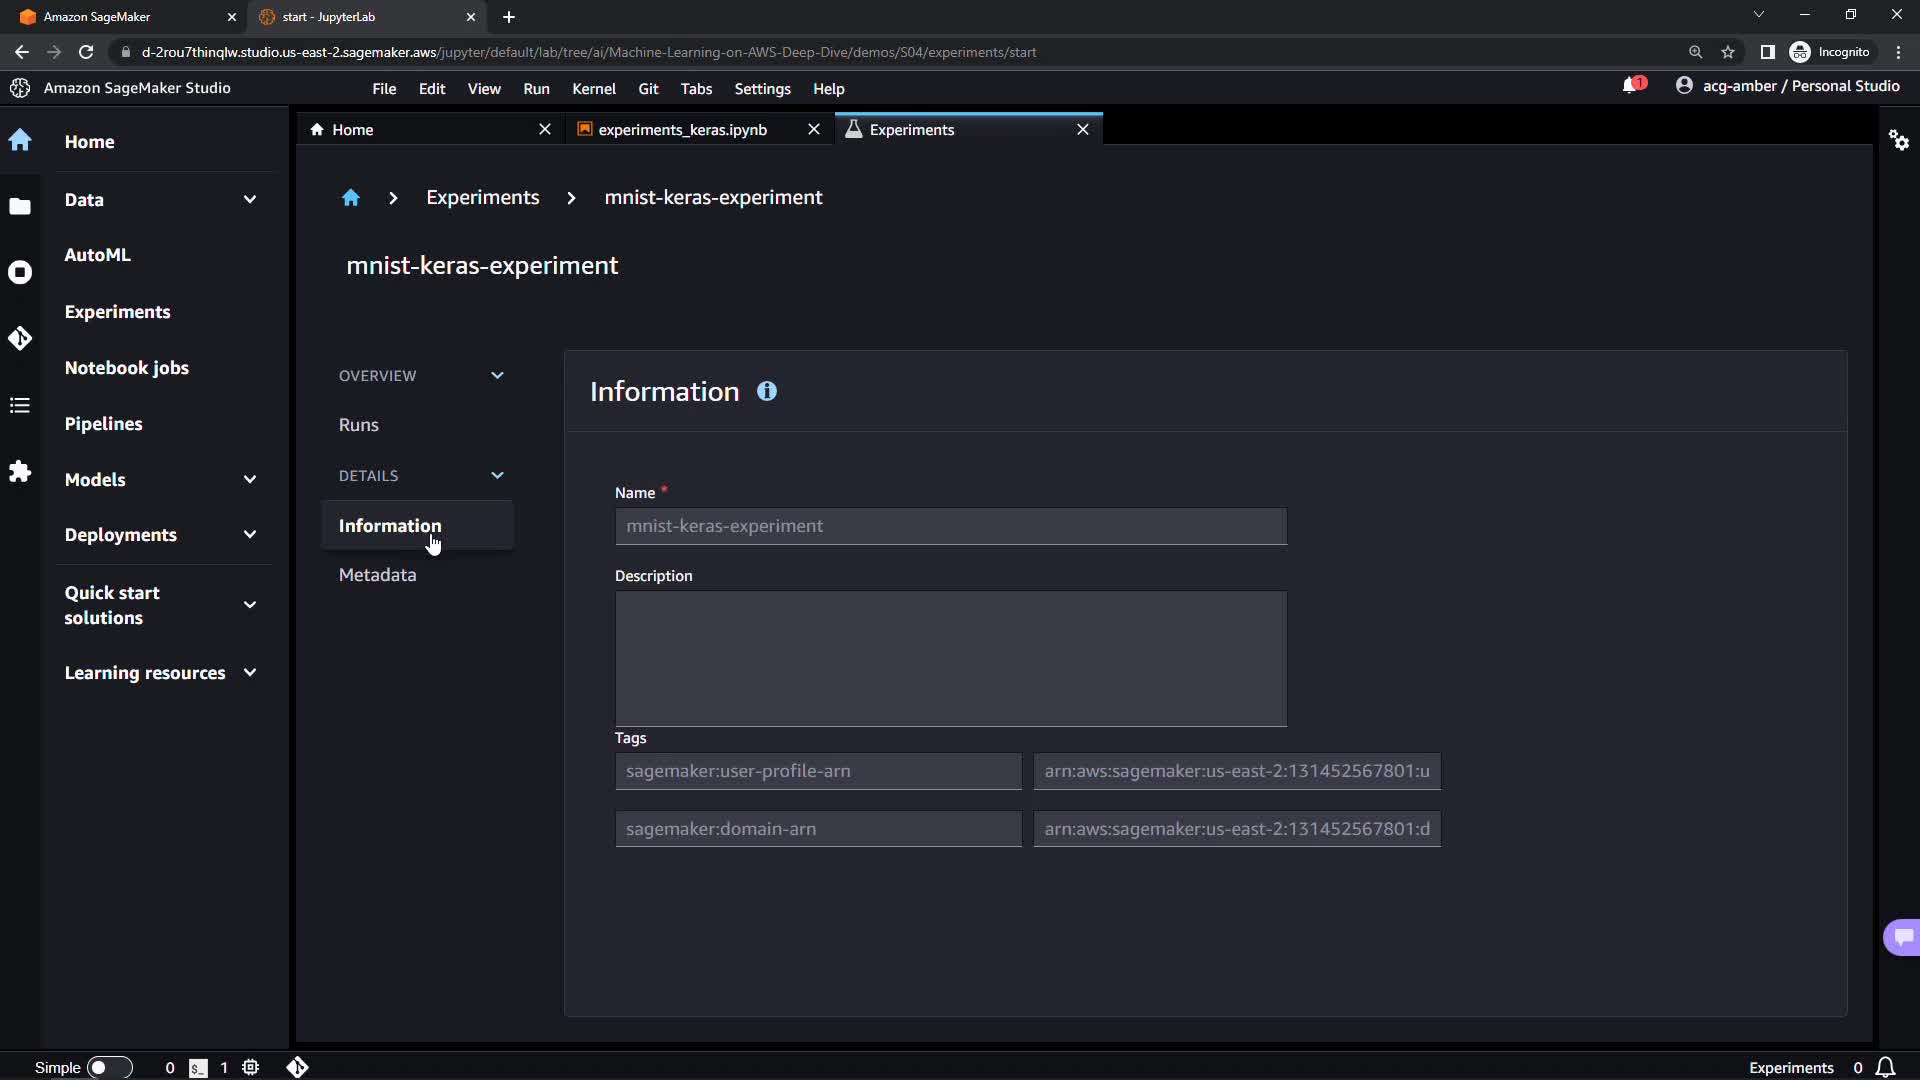Viewport: 1920px width, 1080px height.
Task: Switch to experiments_keras.ipynb tab
Action: pos(682,130)
